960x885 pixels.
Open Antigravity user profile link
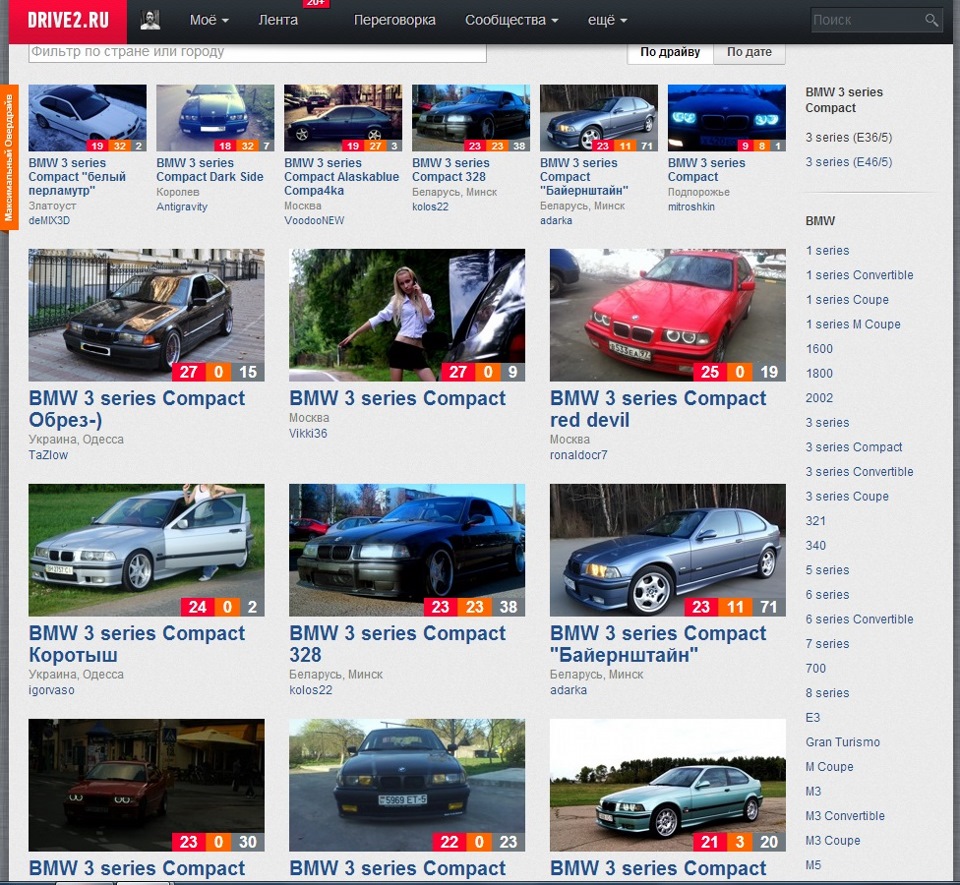pos(182,207)
